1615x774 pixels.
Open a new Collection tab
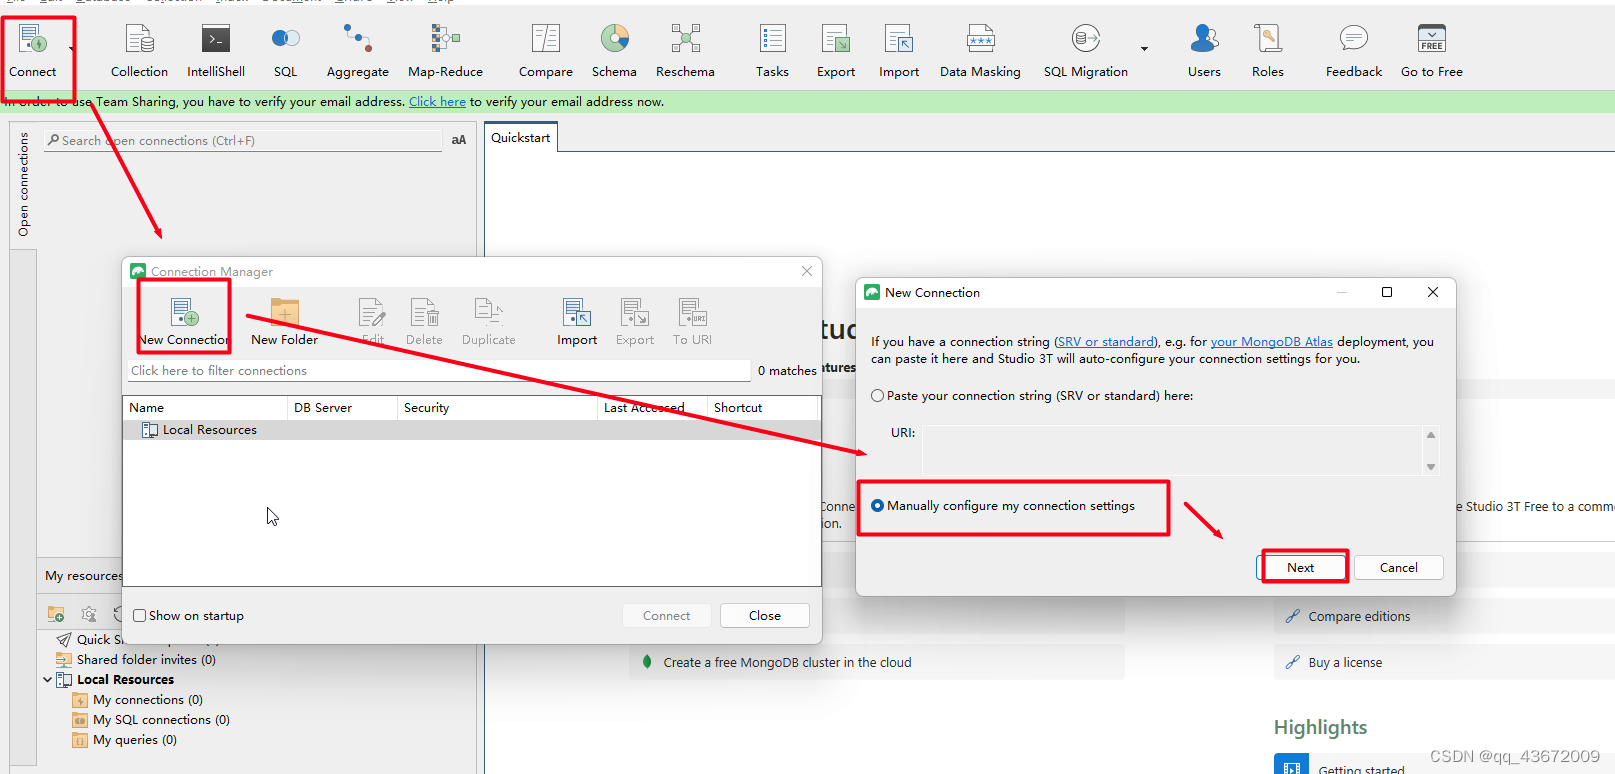[x=139, y=52]
